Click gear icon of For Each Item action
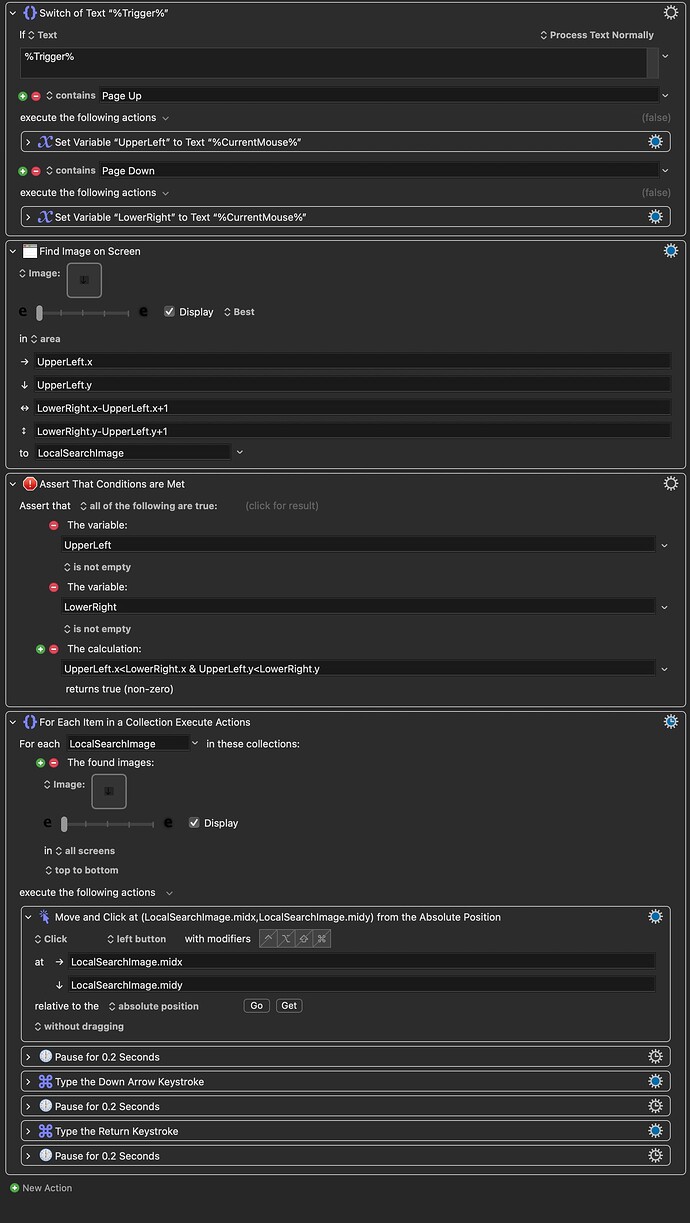 pyautogui.click(x=670, y=722)
